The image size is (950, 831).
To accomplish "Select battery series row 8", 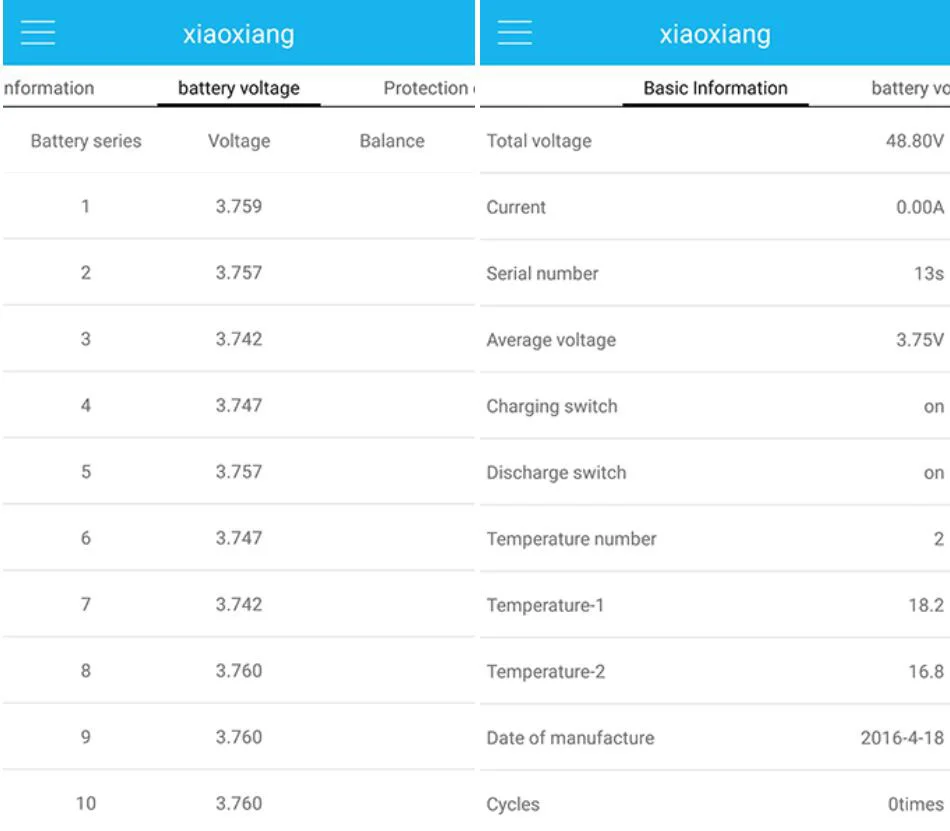I will tap(239, 670).
